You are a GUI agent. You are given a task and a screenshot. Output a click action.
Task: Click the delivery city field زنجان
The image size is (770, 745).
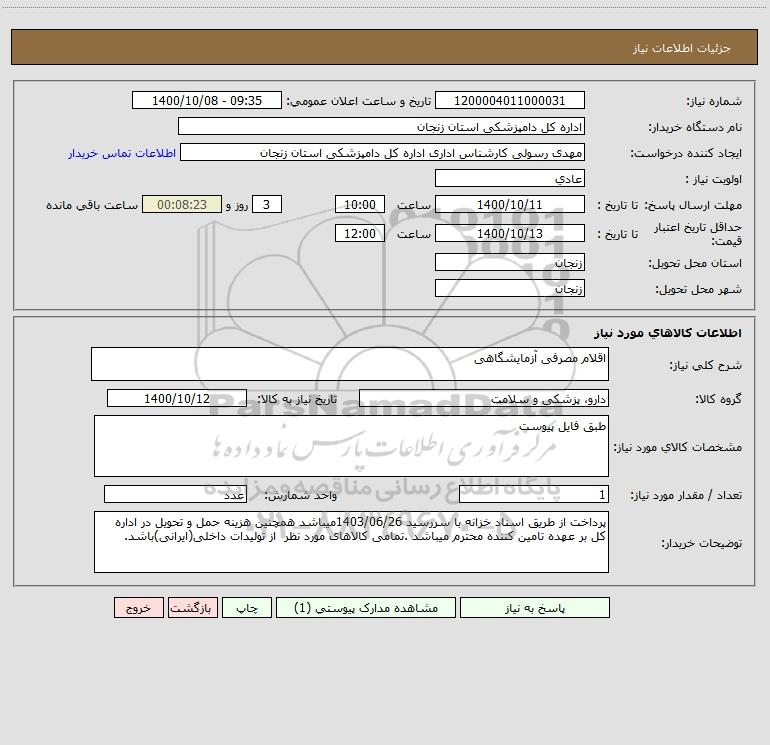[510, 288]
